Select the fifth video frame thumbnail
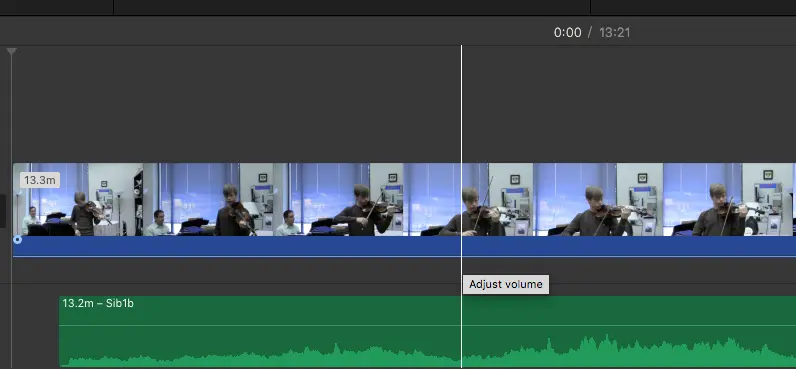This screenshot has width=796, height=369. pos(598,199)
